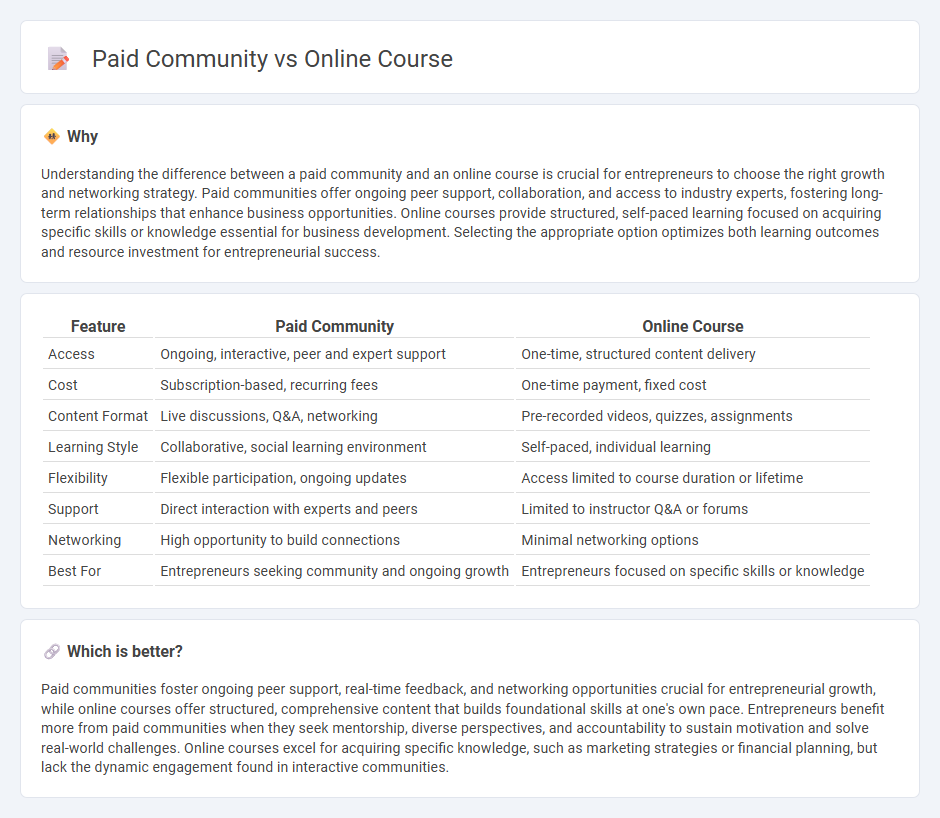Click cell Live discussions, Q&A, networking

coord(335,416)
